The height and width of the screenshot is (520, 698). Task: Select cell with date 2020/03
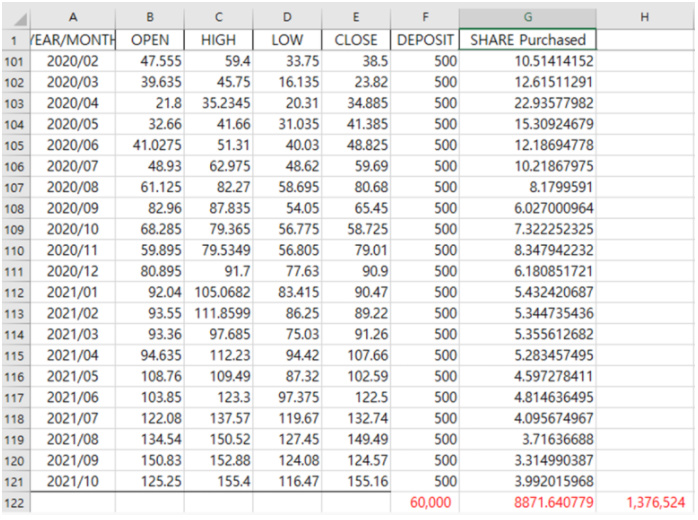coord(73,82)
